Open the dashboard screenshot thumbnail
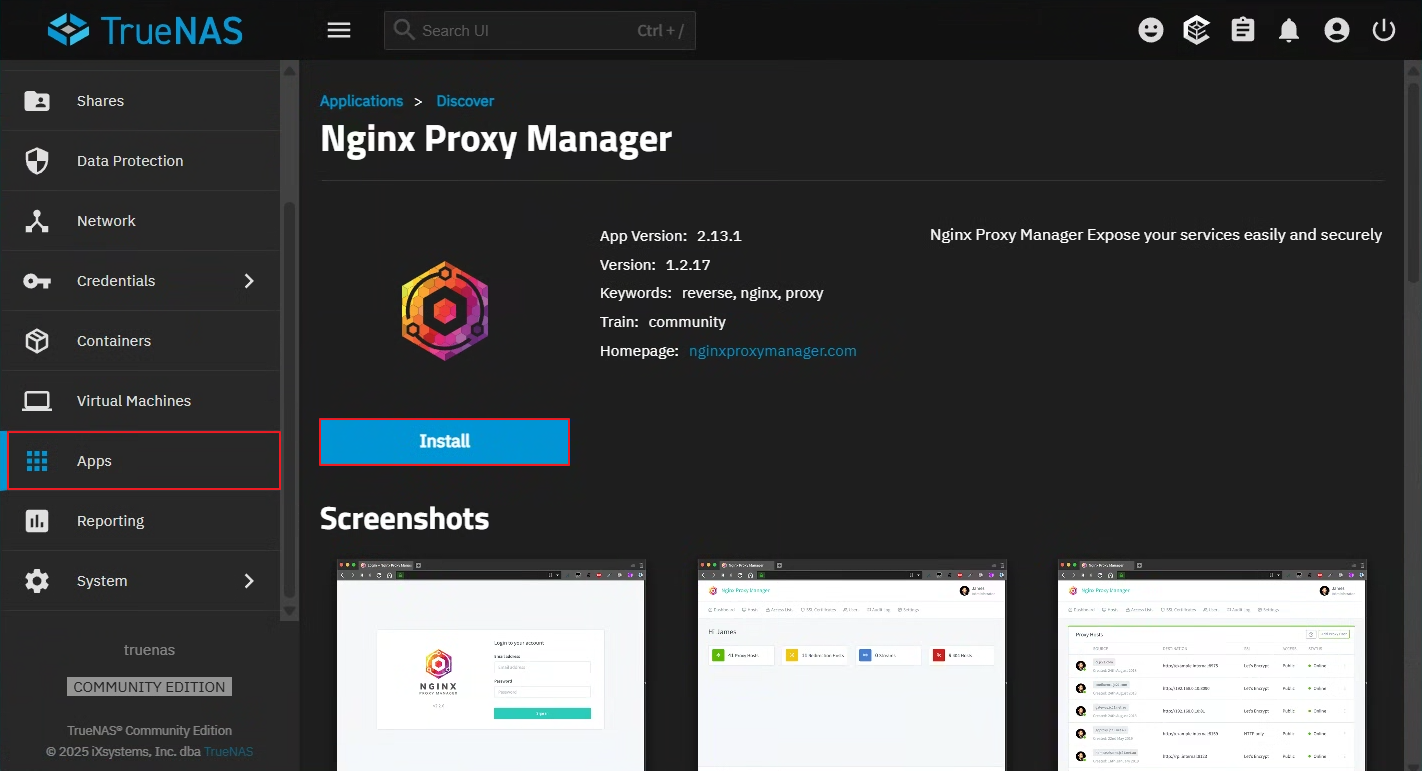Screen dimensions: 1422x771 point(852,665)
